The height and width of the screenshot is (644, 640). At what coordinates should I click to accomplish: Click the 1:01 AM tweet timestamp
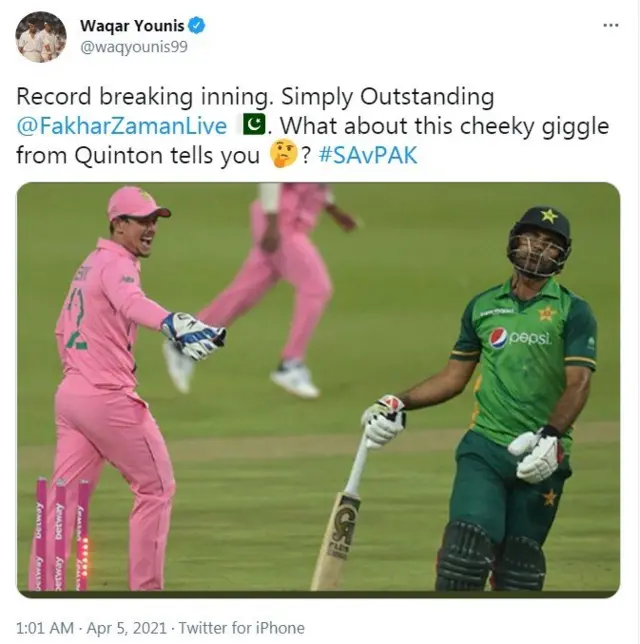tap(45, 628)
